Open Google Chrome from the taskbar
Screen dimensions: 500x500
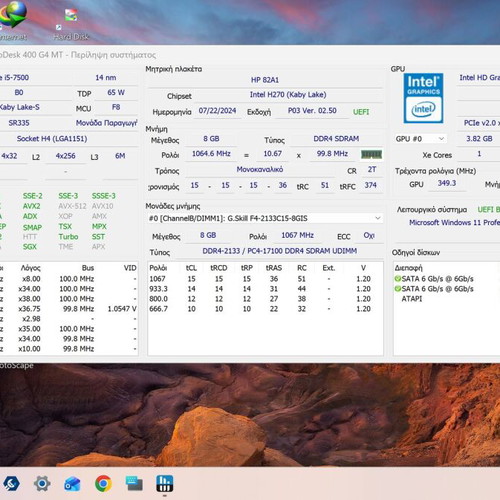pyautogui.click(x=103, y=484)
